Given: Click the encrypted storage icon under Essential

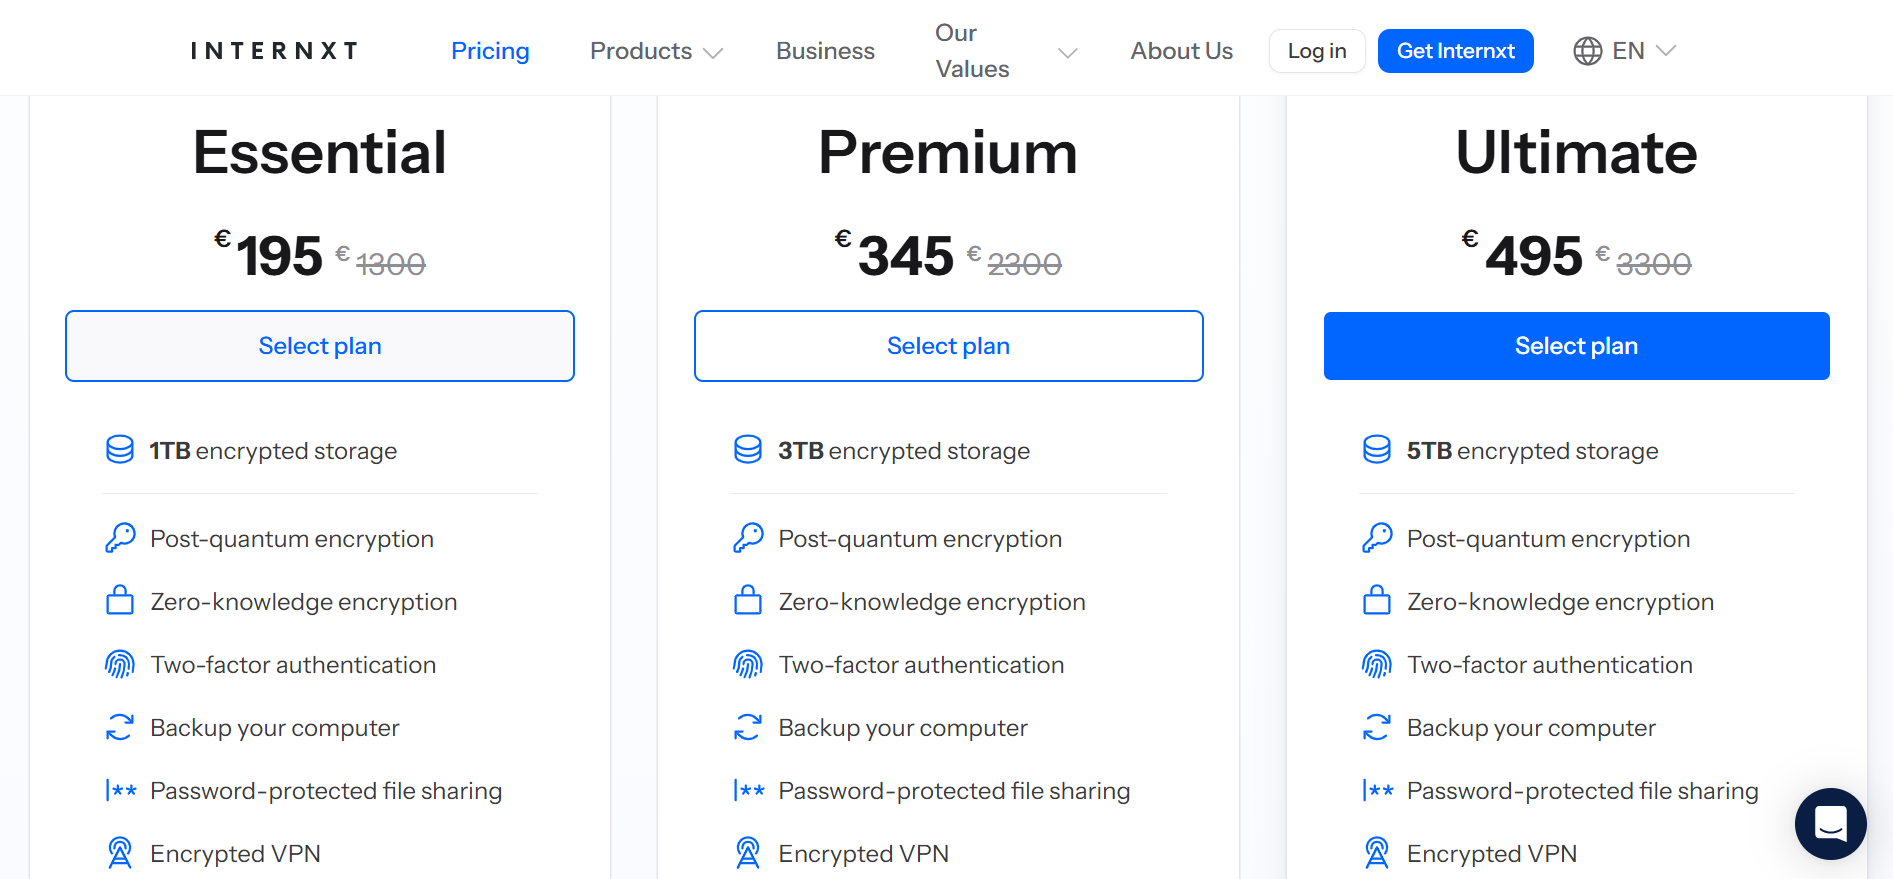Looking at the screenshot, I should point(119,450).
